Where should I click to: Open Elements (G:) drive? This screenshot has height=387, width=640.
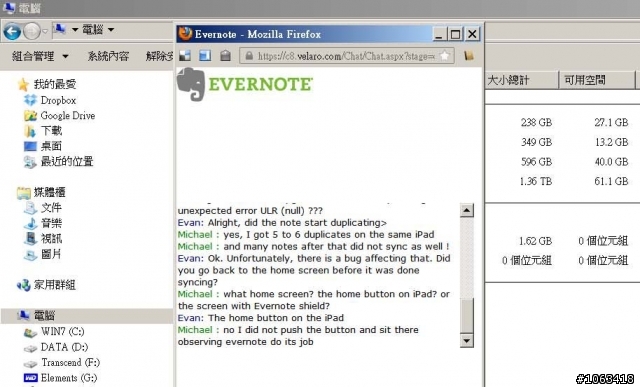click(x=69, y=378)
